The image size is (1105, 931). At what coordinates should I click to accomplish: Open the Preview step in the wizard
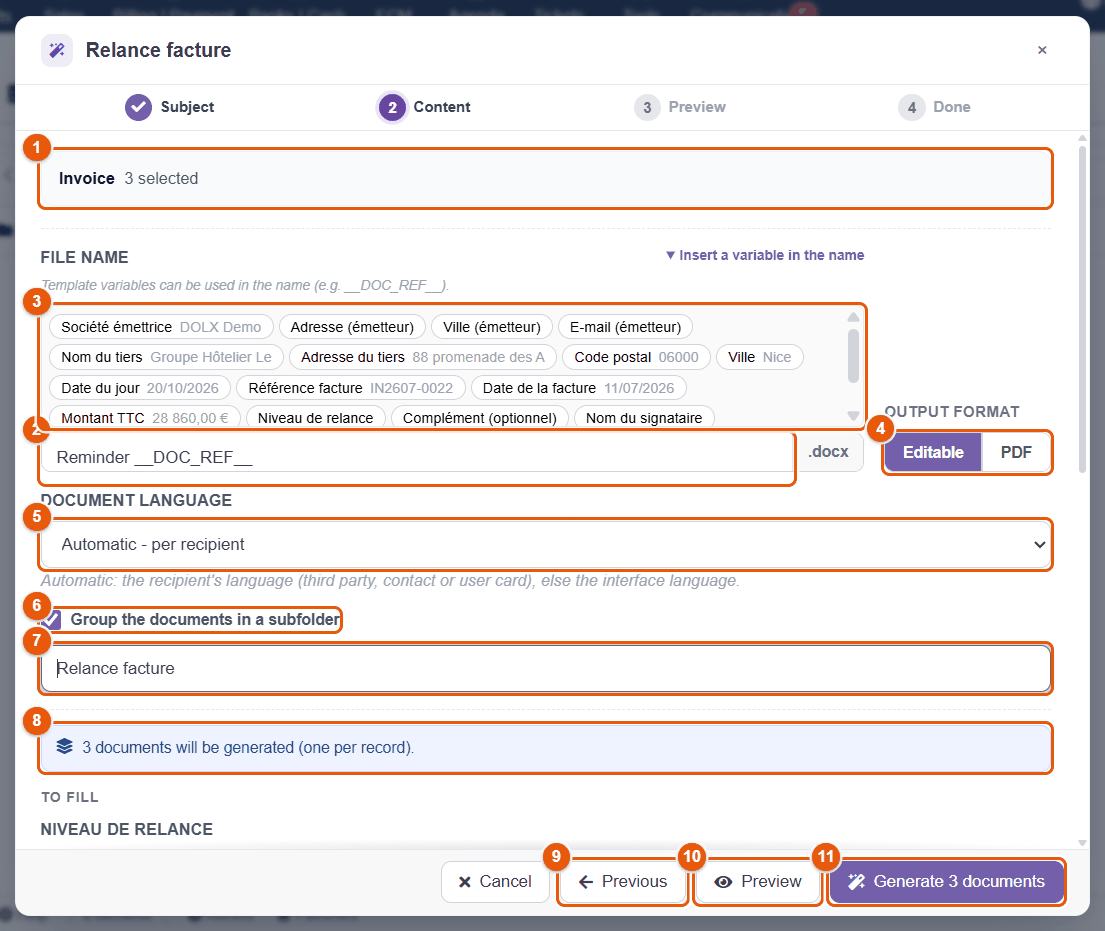[x=680, y=107]
